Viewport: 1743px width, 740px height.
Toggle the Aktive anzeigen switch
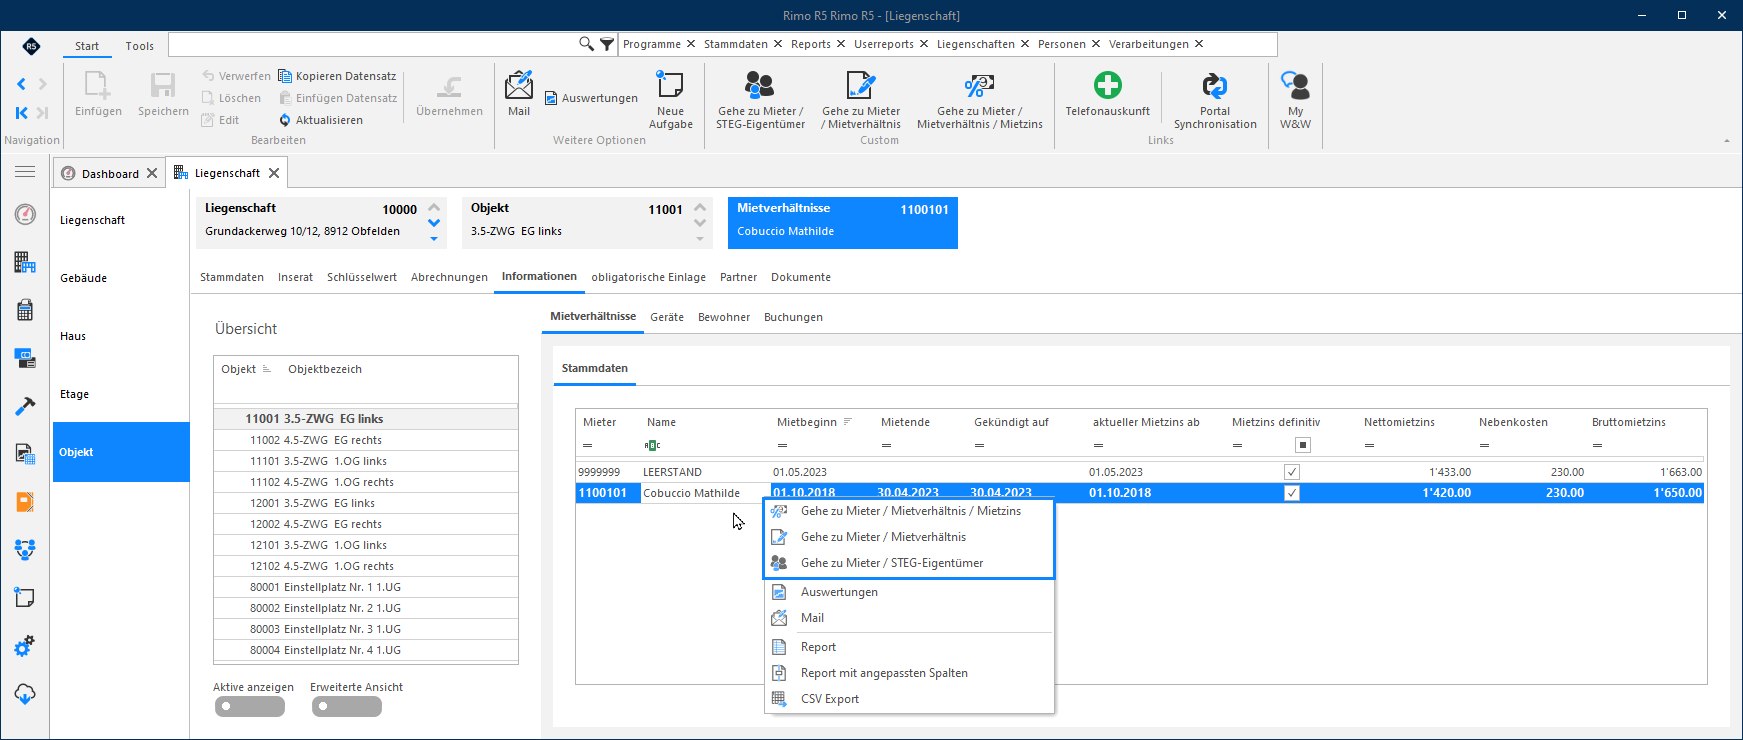[x=249, y=706]
